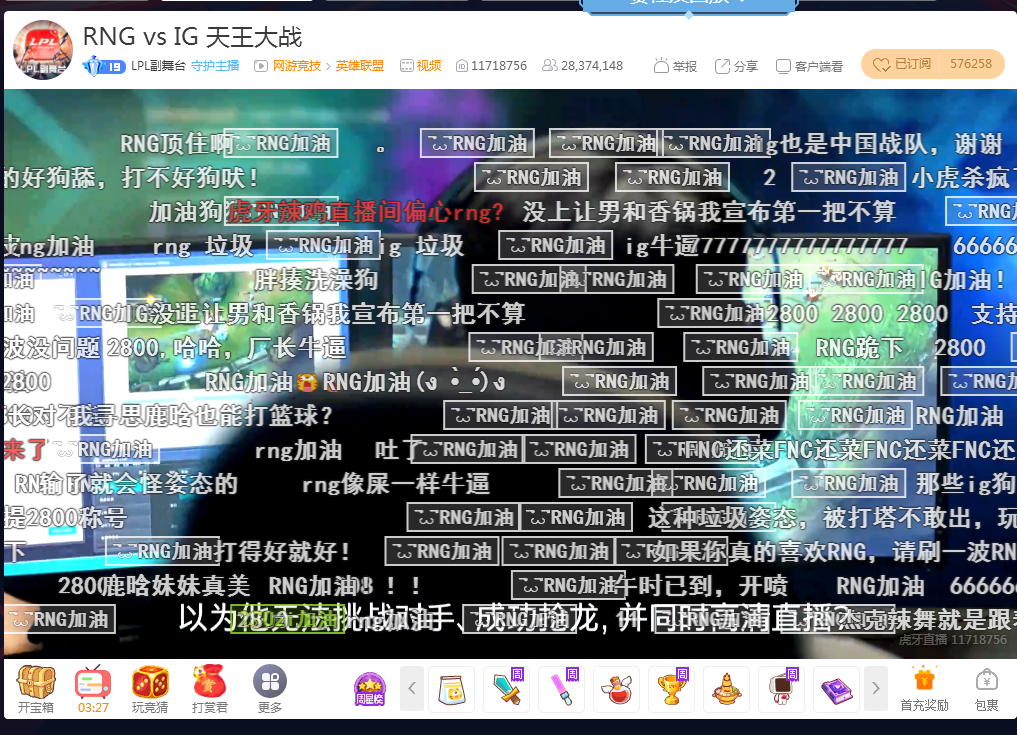Send the winged red potion gift
The height and width of the screenshot is (735, 1017).
click(617, 689)
